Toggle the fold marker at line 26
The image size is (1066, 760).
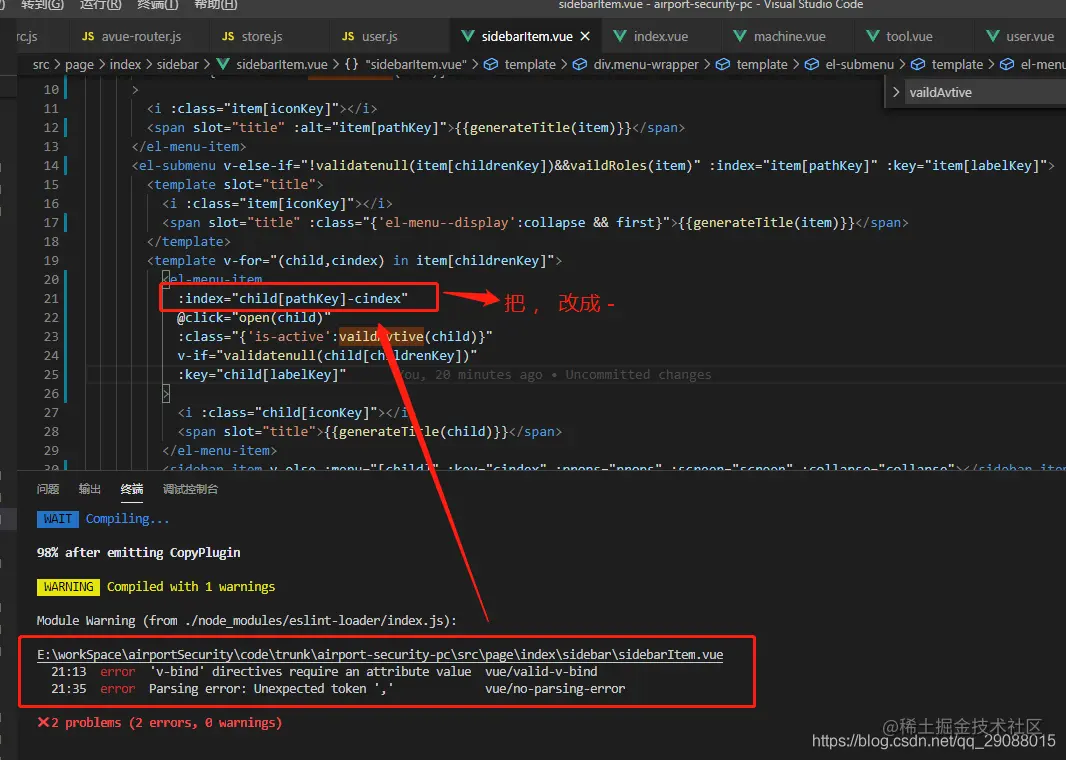click(x=165, y=394)
